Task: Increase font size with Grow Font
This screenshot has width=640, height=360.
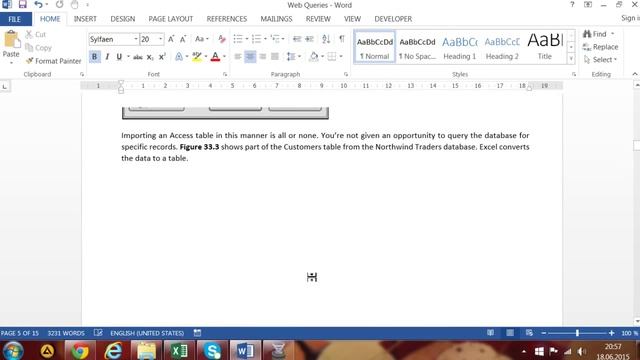Action: coord(171,39)
